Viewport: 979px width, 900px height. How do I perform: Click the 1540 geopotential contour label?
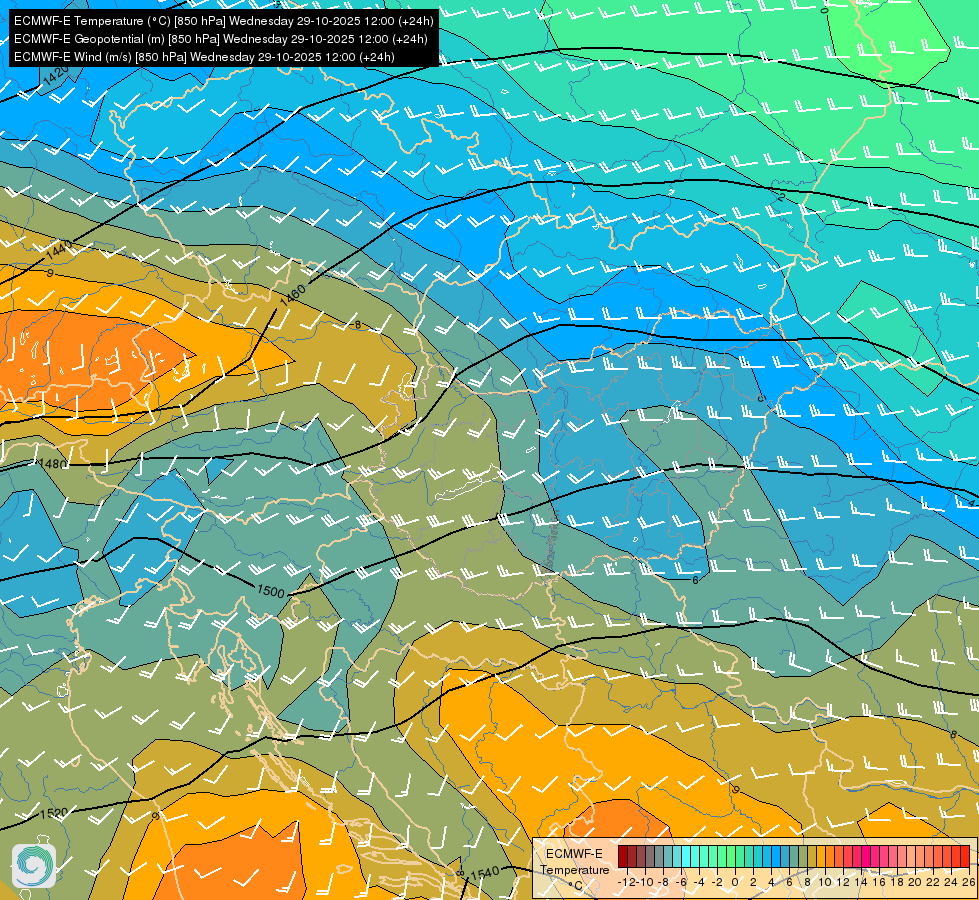(x=485, y=873)
